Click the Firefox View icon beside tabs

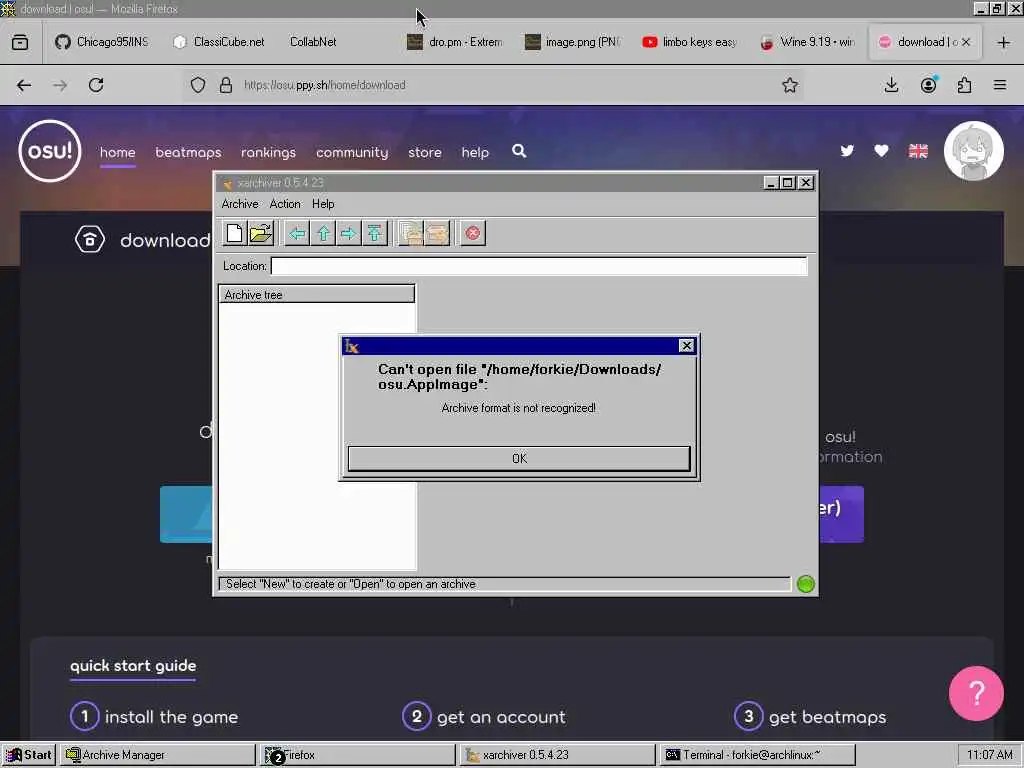[20, 42]
